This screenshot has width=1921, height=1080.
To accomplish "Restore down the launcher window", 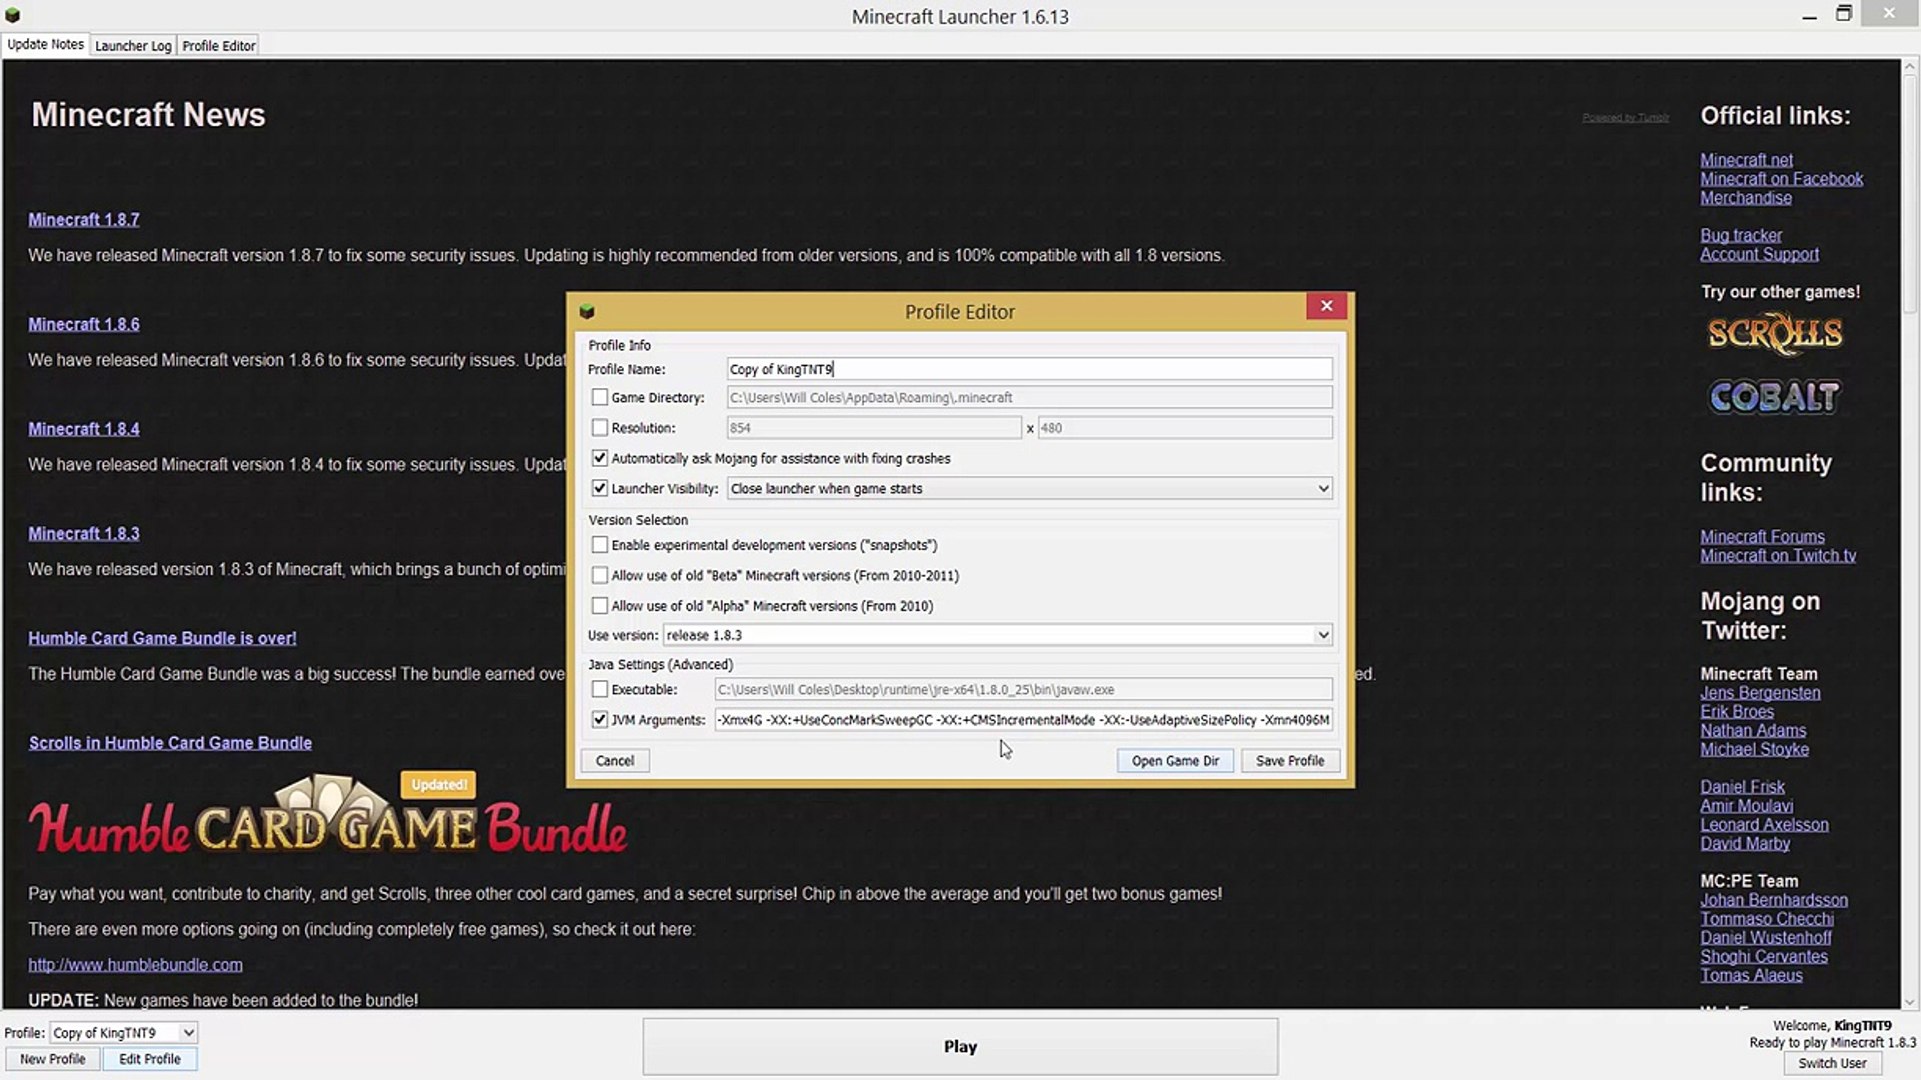I will click(x=1844, y=14).
